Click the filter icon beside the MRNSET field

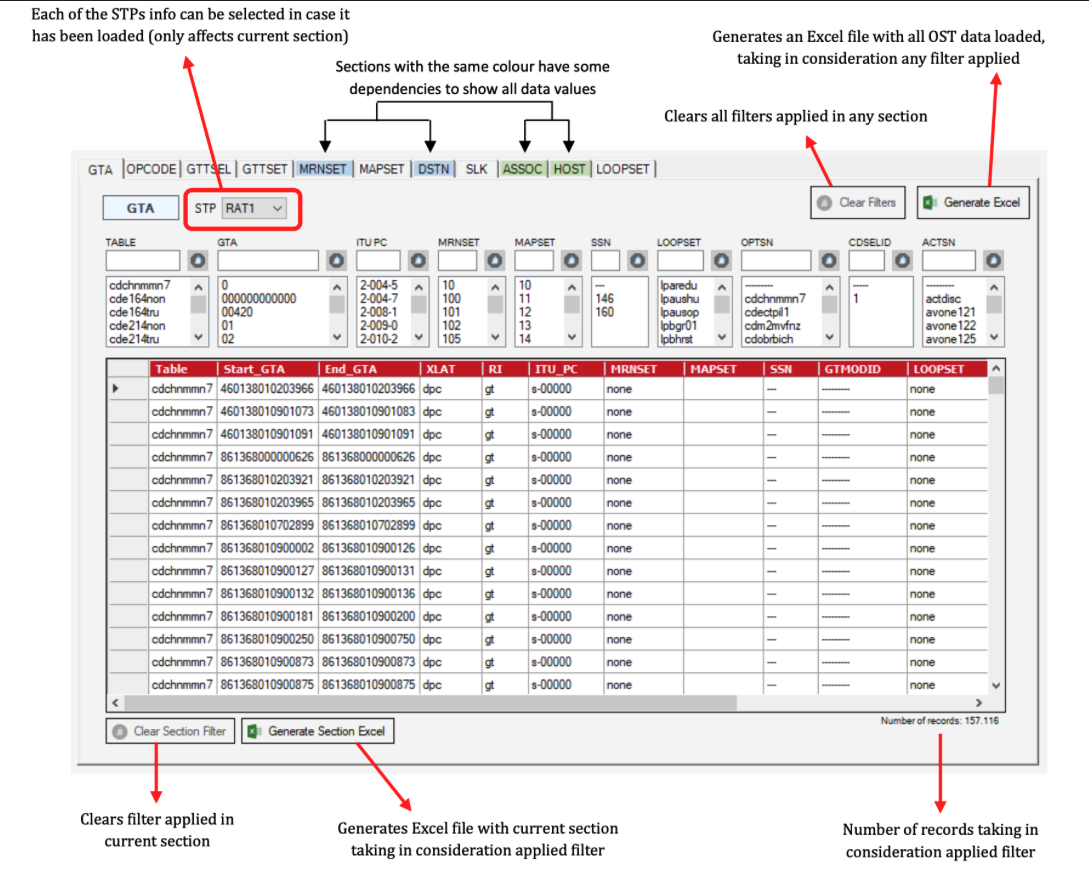pyautogui.click(x=496, y=260)
